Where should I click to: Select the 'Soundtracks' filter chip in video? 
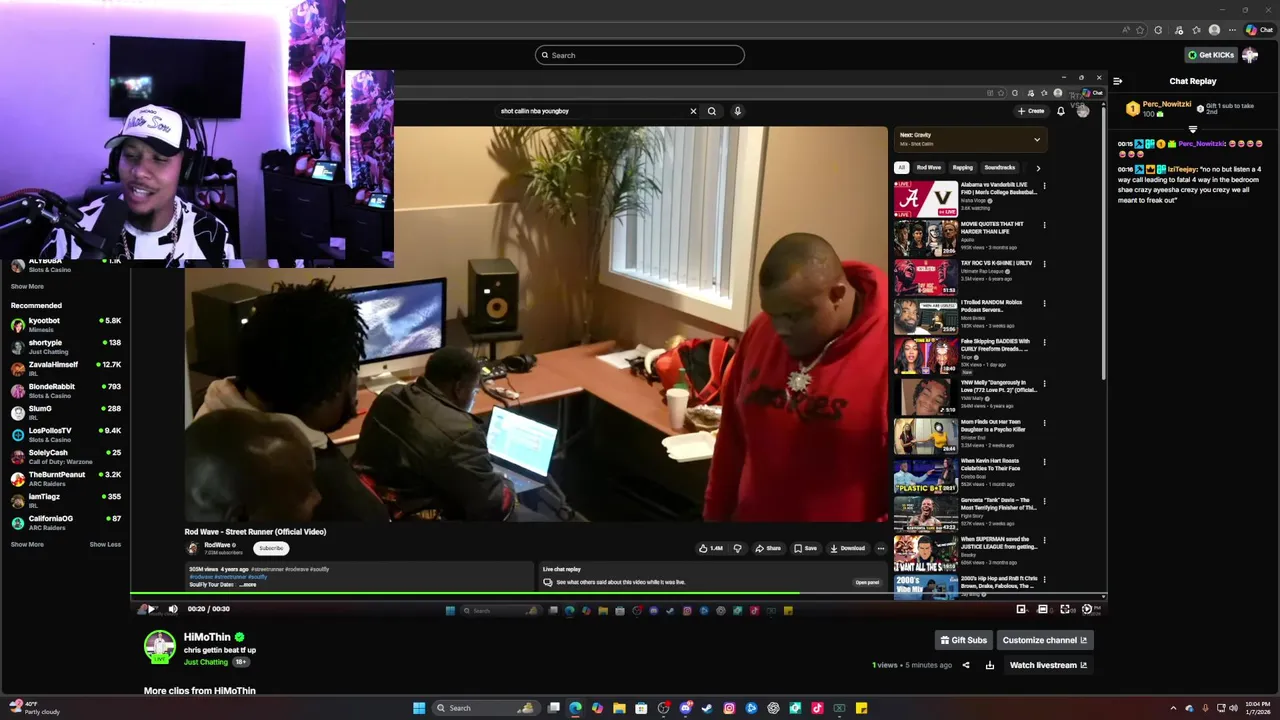click(x=1000, y=168)
